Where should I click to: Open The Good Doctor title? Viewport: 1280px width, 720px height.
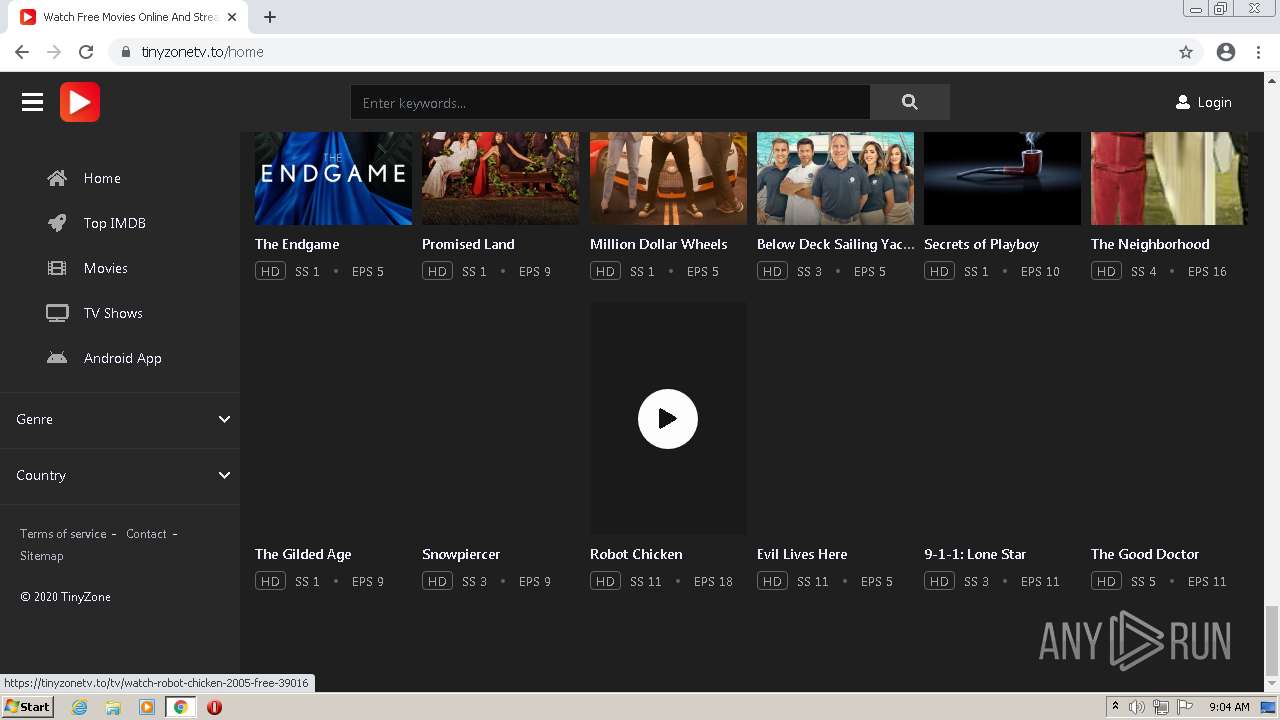[1145, 554]
